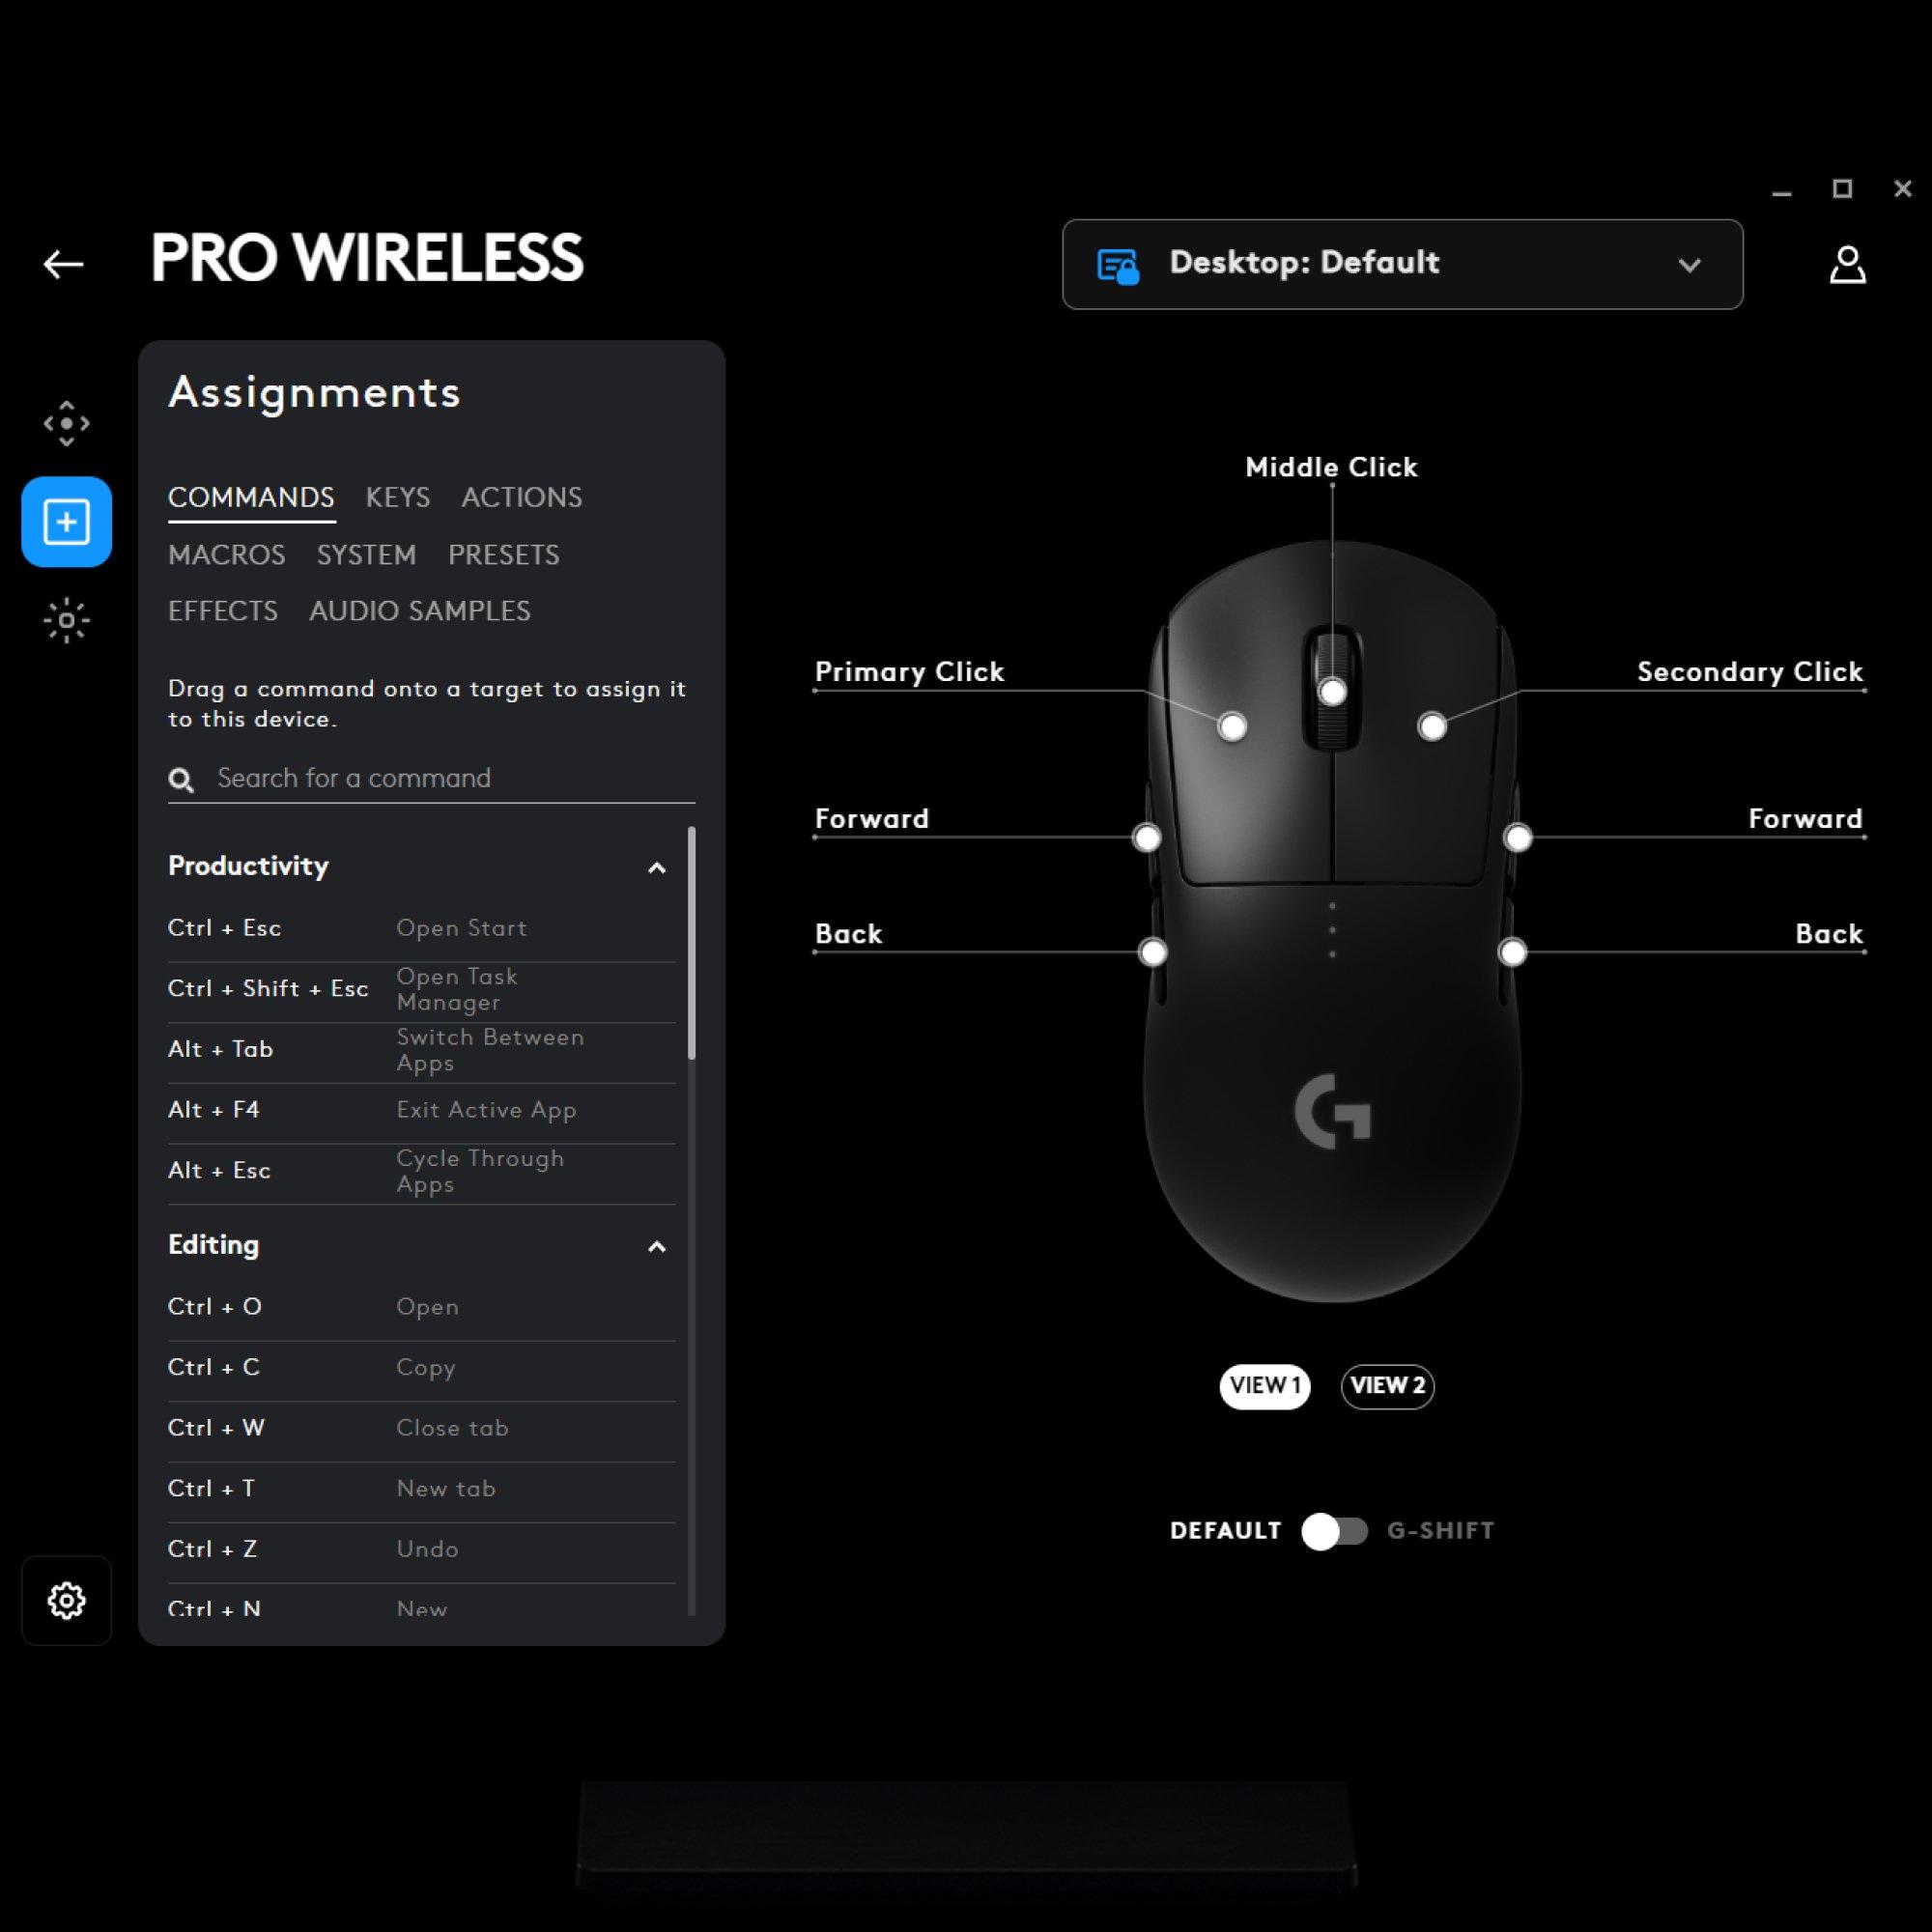1932x1932 pixels.
Task: Click the PRESETS assignments button
Action: (504, 554)
